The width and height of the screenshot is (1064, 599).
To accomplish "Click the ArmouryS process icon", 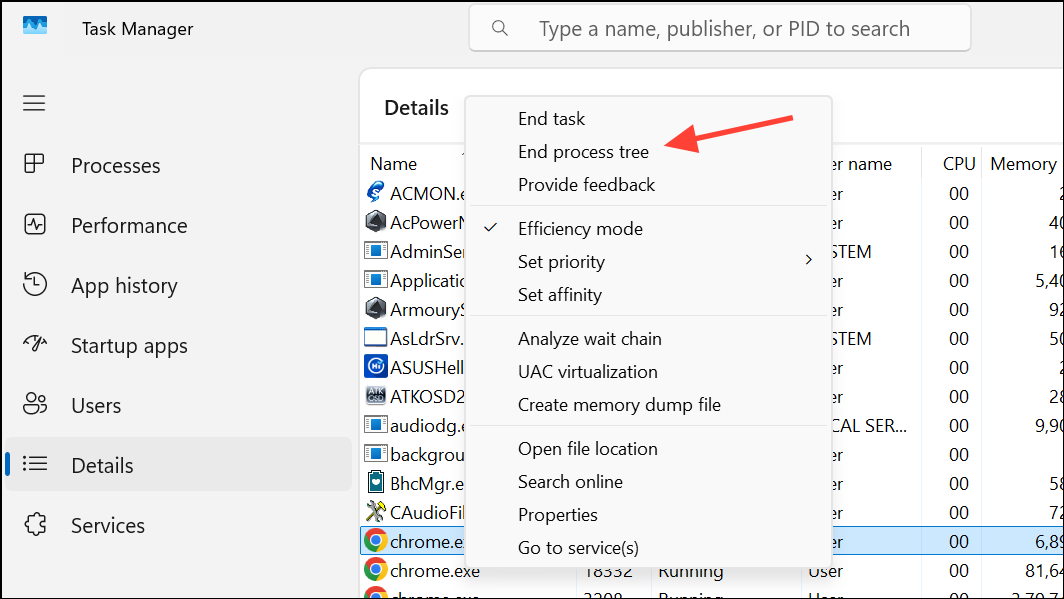I will (375, 309).
